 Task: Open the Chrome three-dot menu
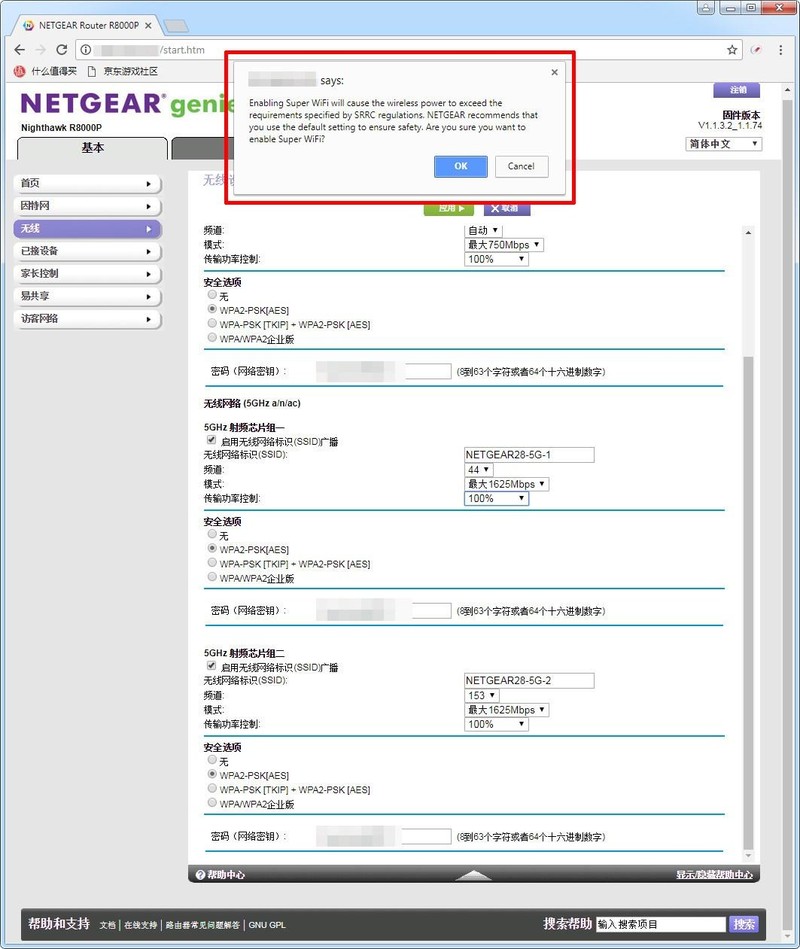pyautogui.click(x=781, y=50)
